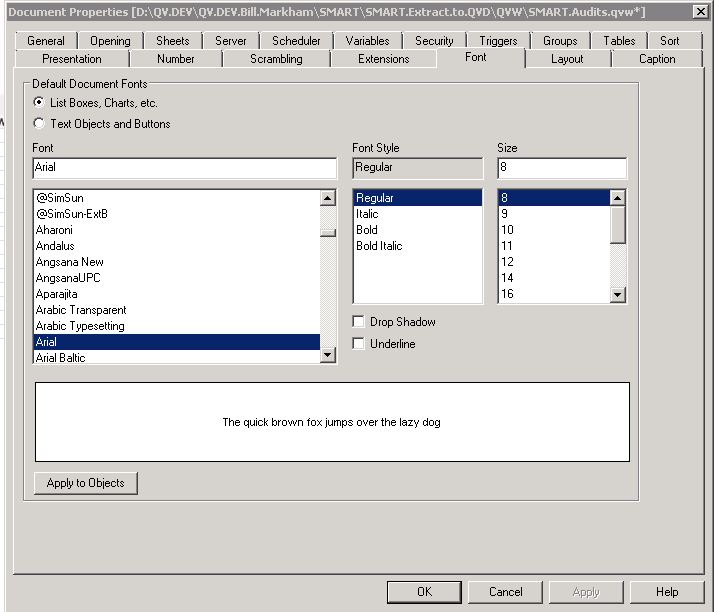Open the Presentation tab
Image resolution: width=714 pixels, height=612 pixels.
click(72, 59)
